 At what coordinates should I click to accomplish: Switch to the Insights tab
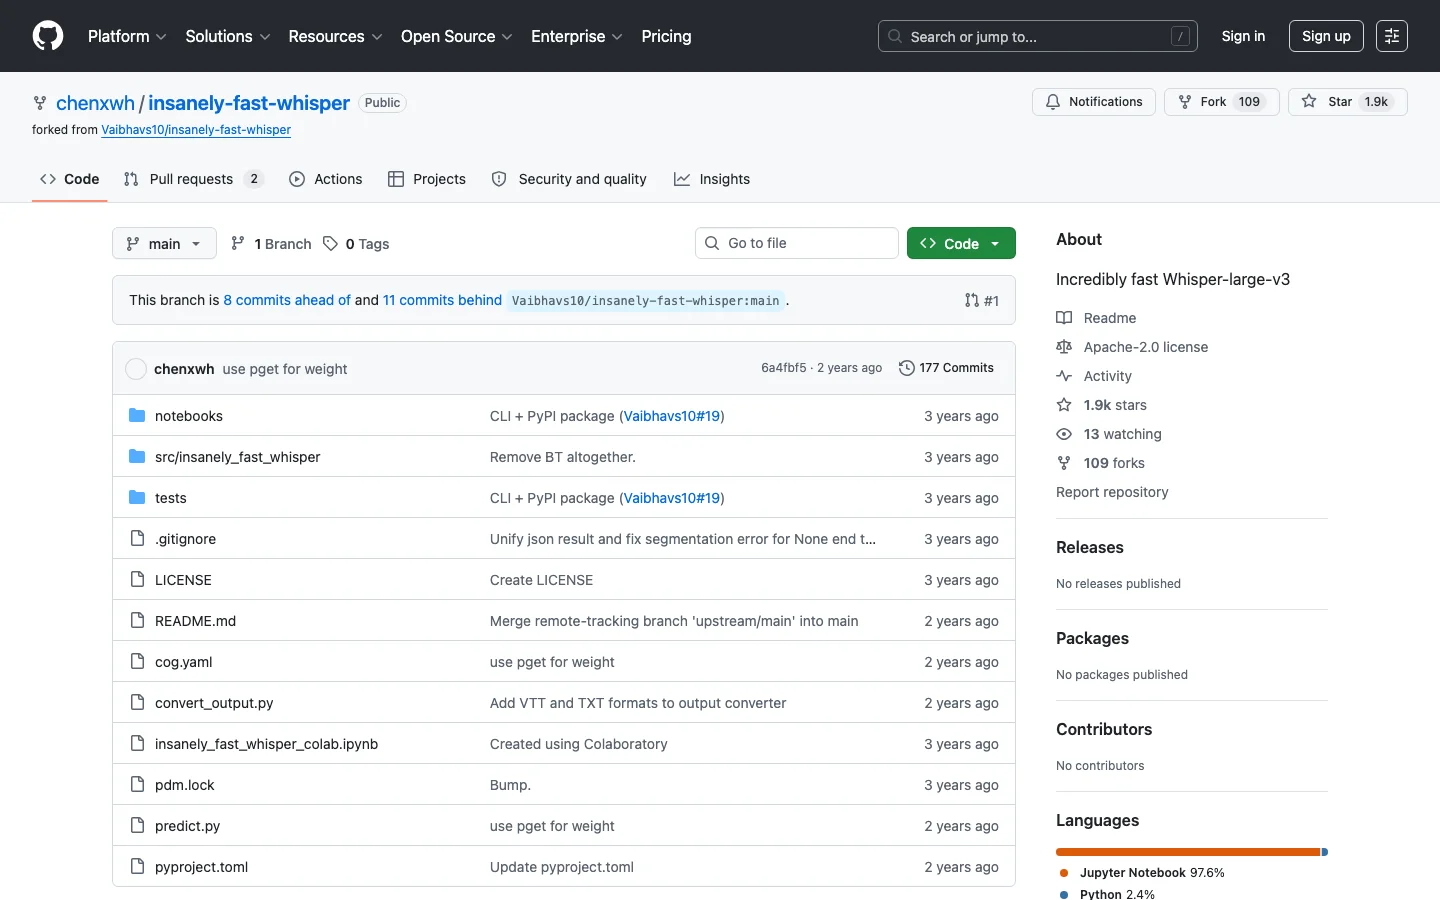(x=712, y=179)
